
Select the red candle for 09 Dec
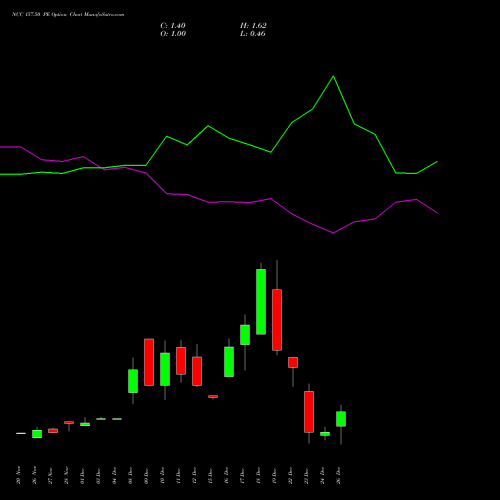[x=149, y=362]
